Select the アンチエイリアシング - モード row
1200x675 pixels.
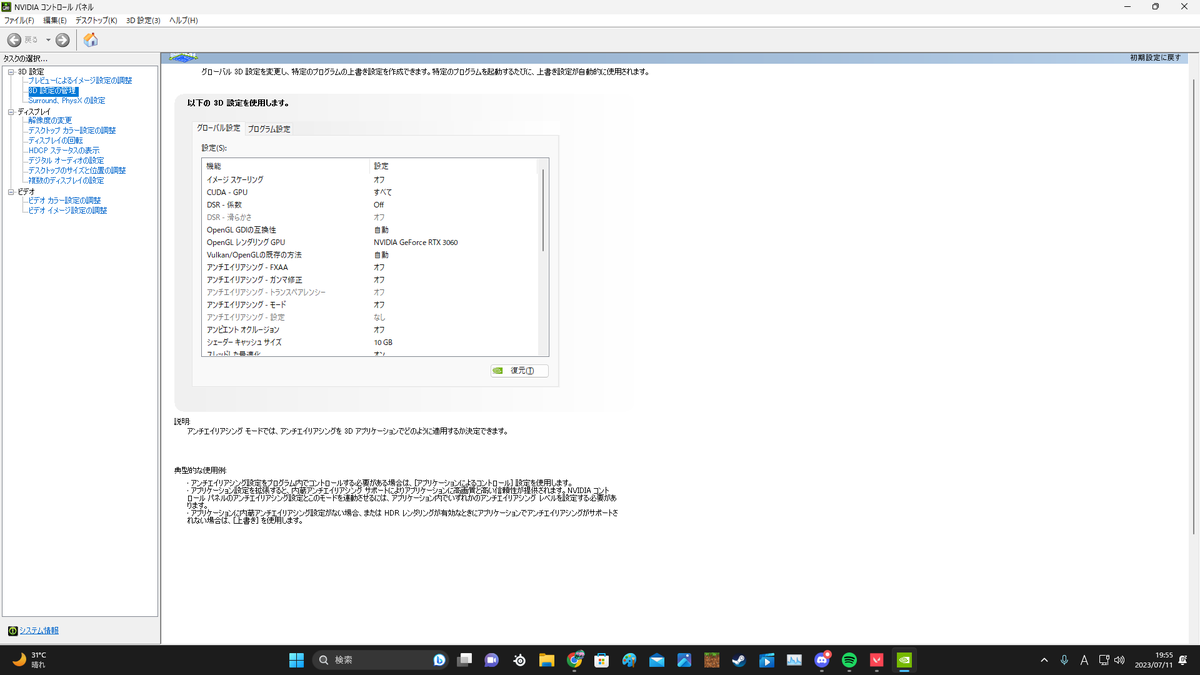pyautogui.click(x=371, y=304)
